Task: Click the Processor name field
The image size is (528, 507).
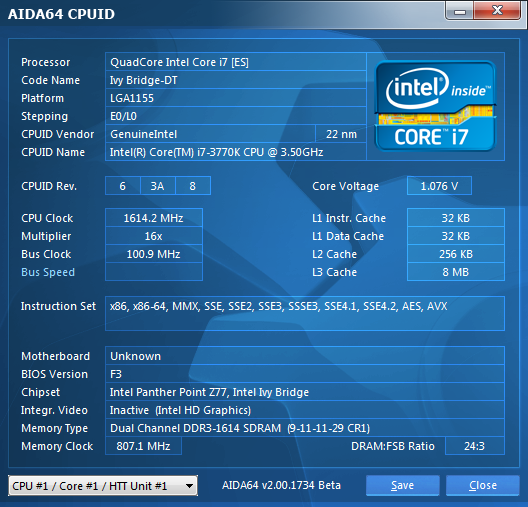Action: pos(236,62)
